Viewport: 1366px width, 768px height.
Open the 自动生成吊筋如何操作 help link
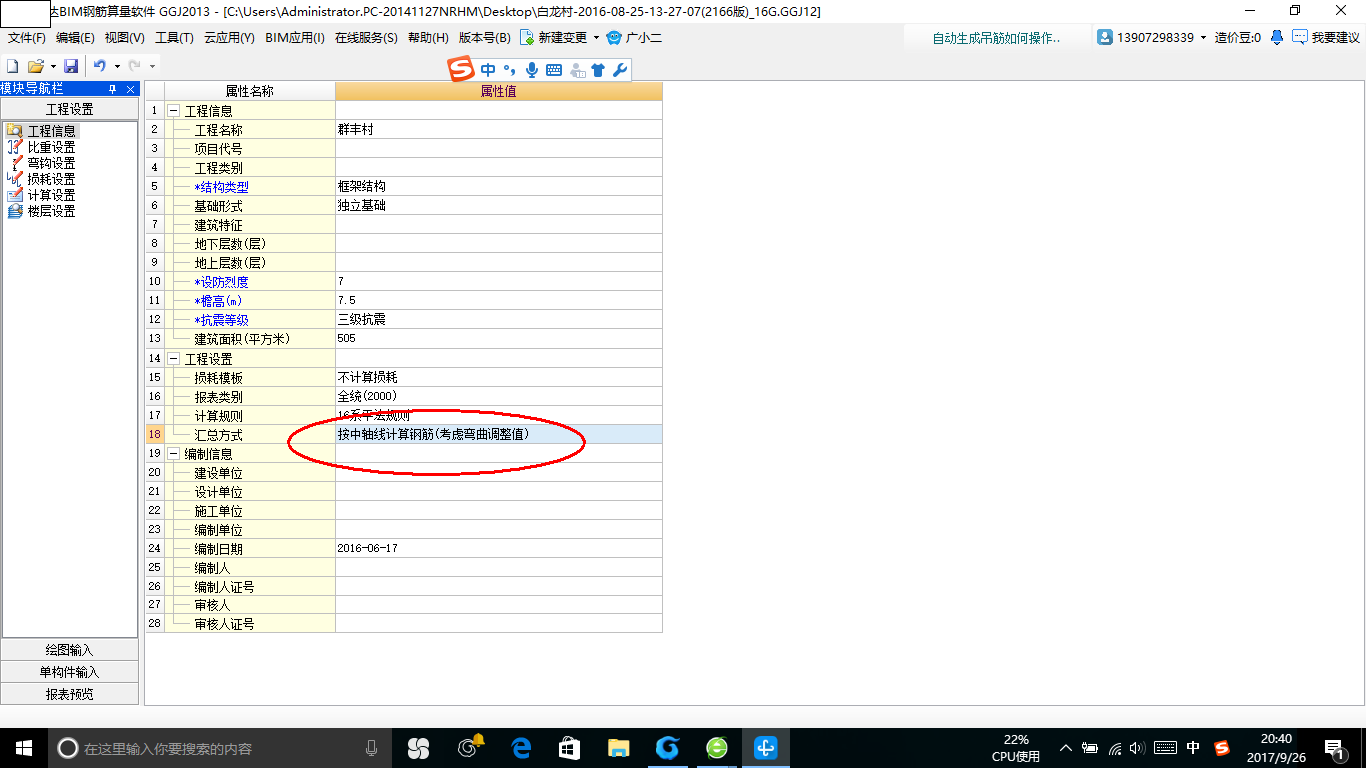[x=996, y=38]
